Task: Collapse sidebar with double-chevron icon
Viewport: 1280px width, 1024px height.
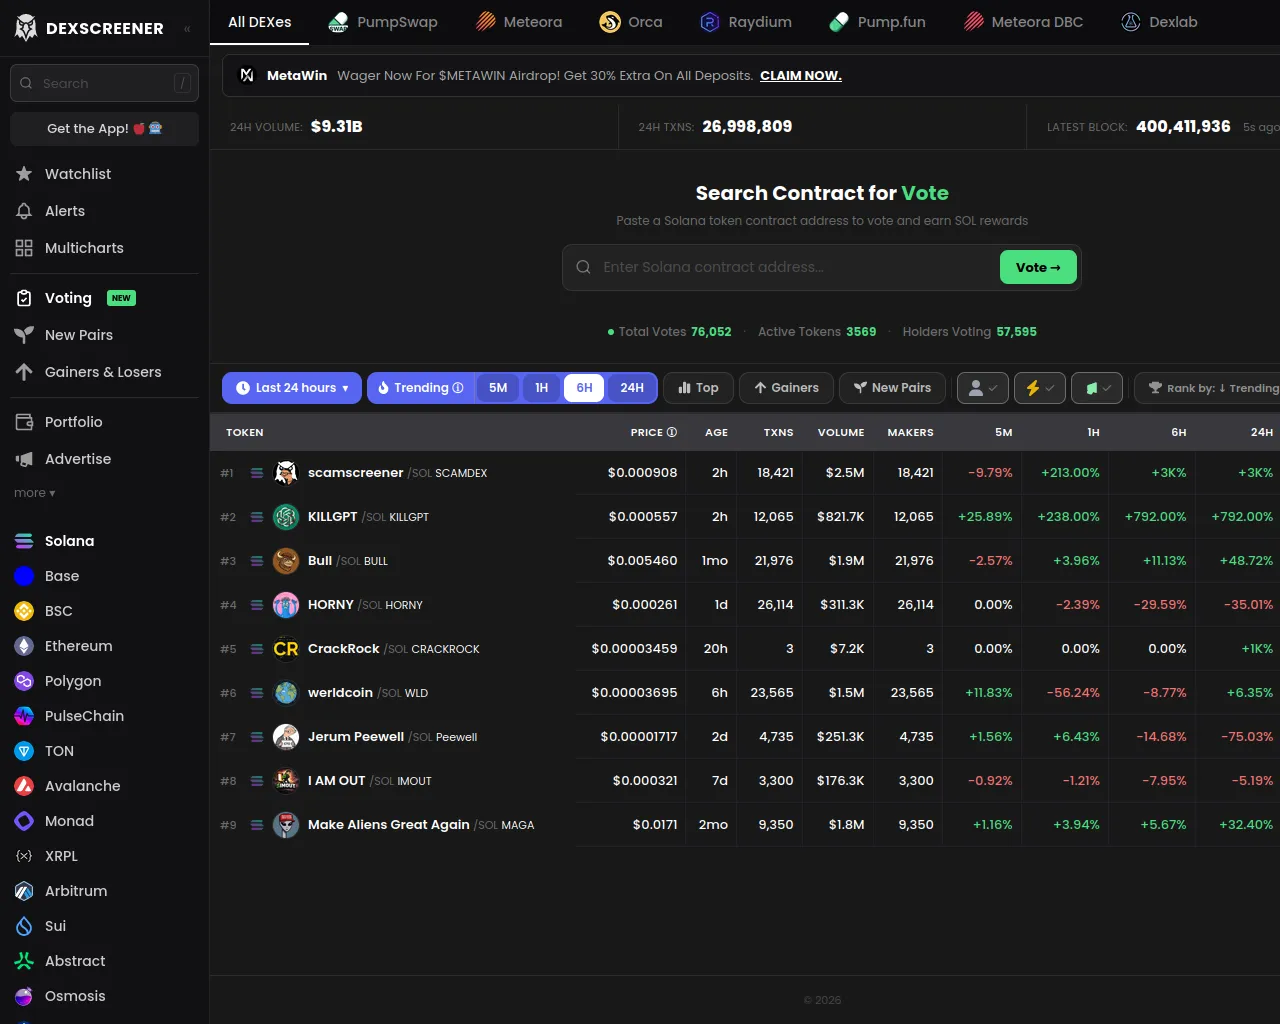Action: (x=187, y=29)
